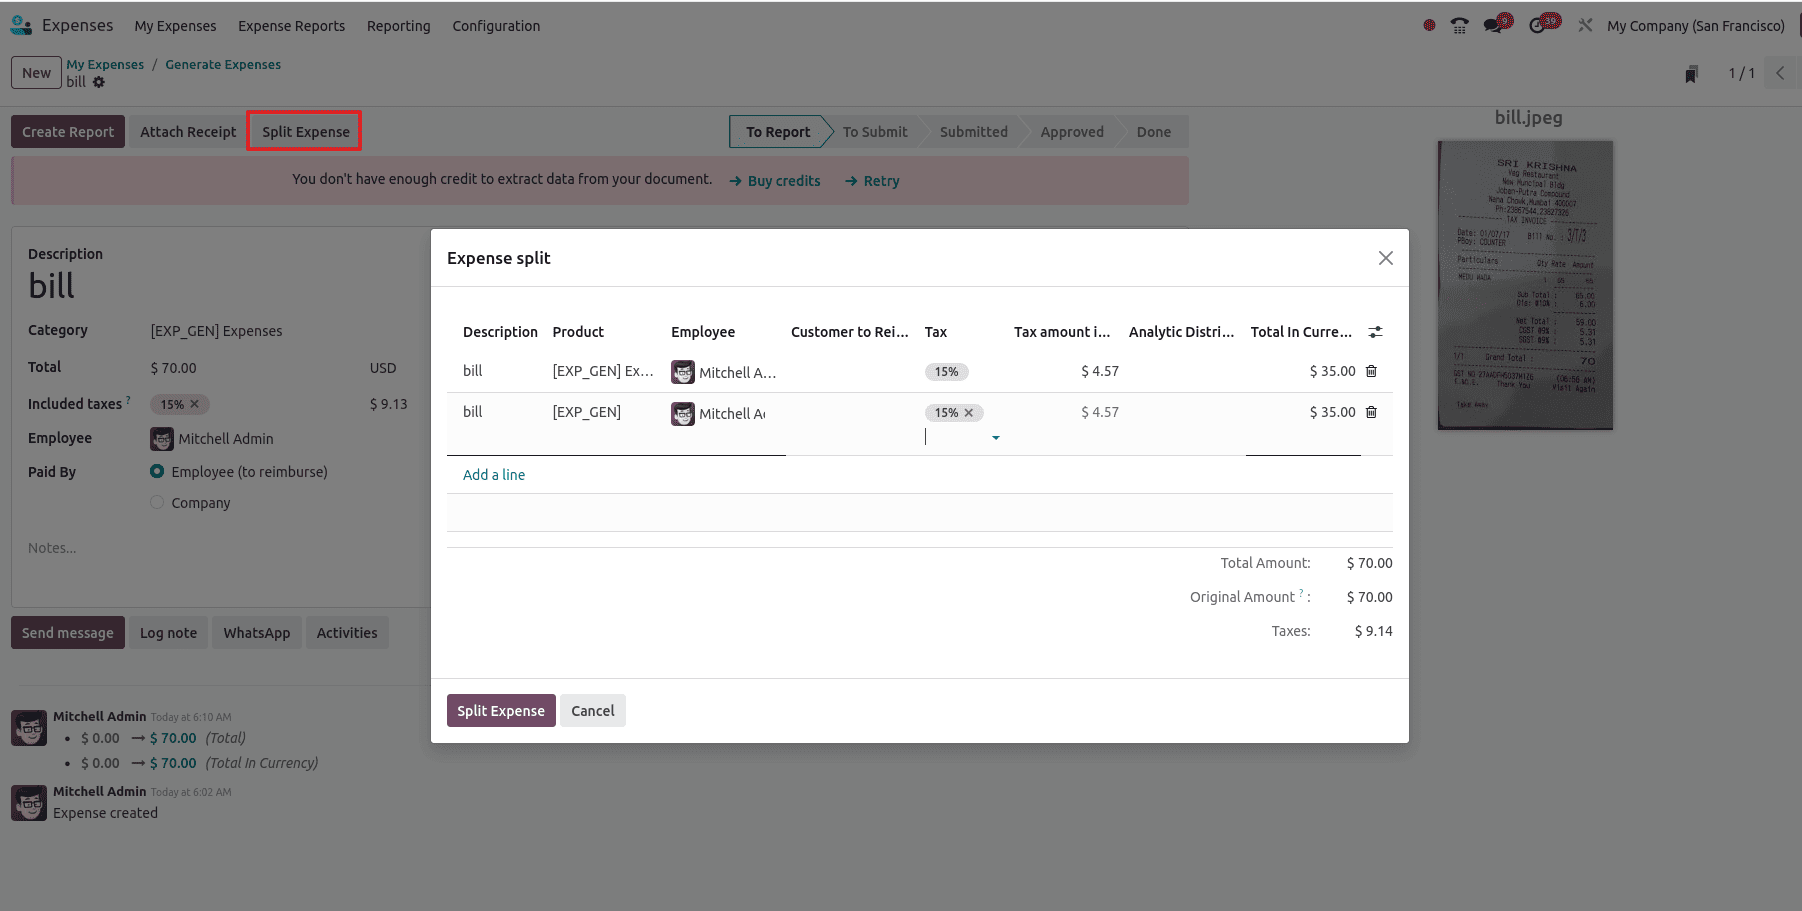Open the My Company switcher
The width and height of the screenshot is (1802, 911).
(x=1695, y=25)
